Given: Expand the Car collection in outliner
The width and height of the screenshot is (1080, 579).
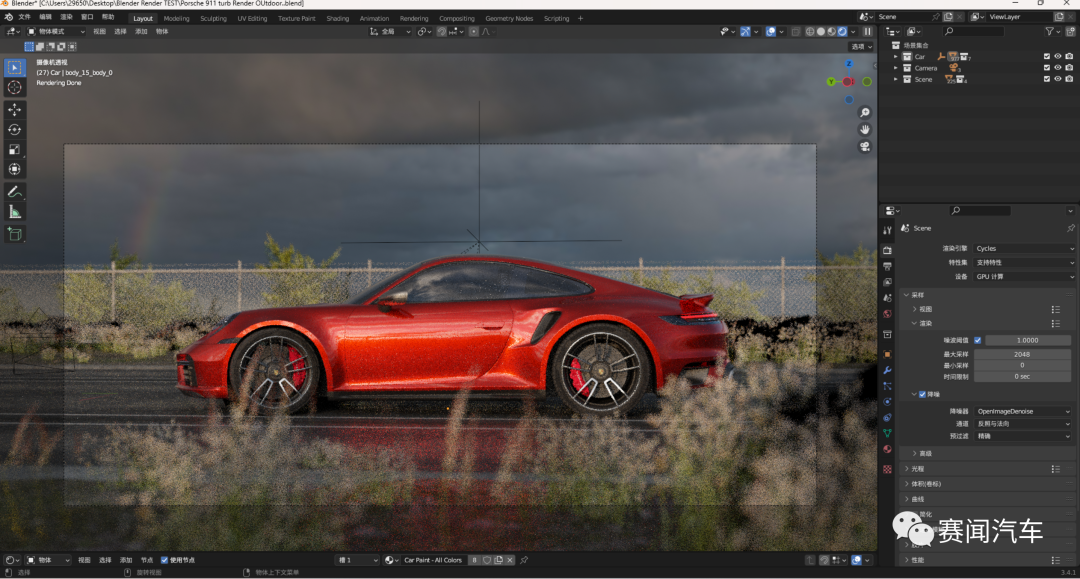Looking at the screenshot, I should tap(895, 56).
